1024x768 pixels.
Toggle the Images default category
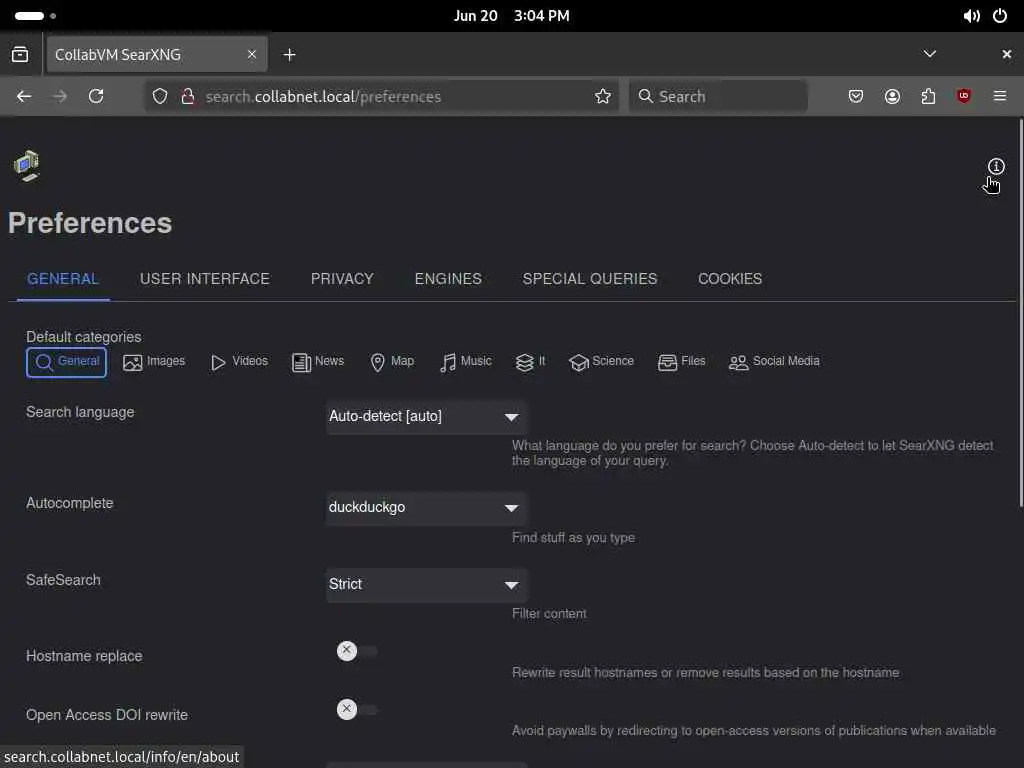click(x=154, y=362)
